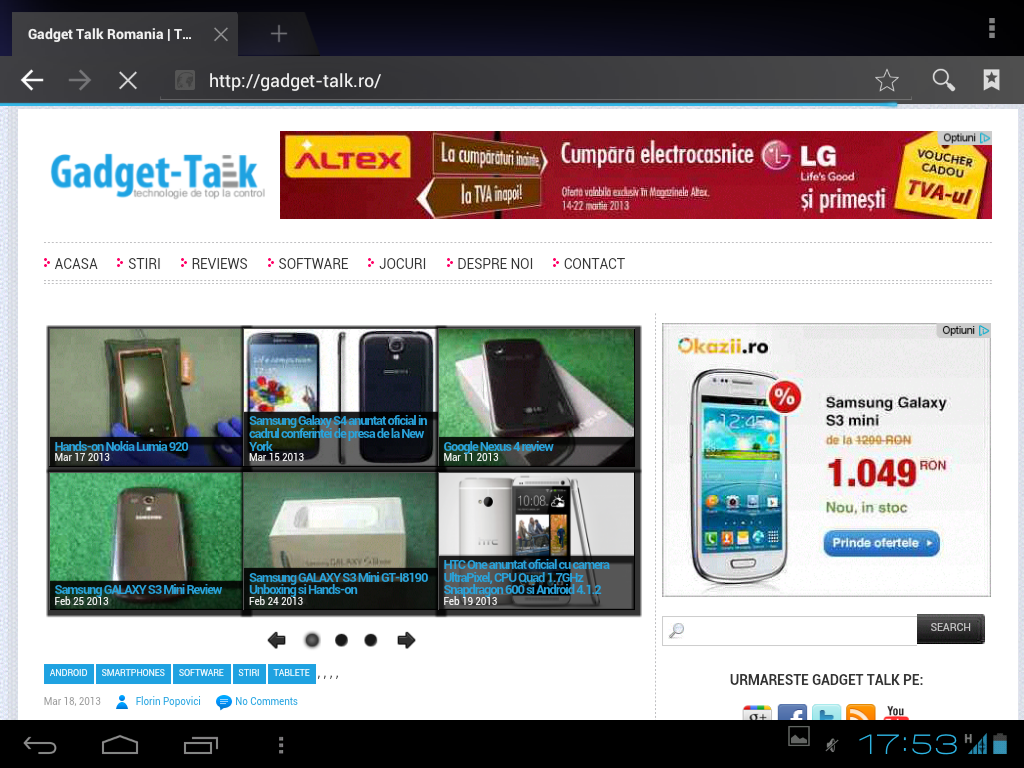
Task: Select the second slider dot
Action: [341, 640]
